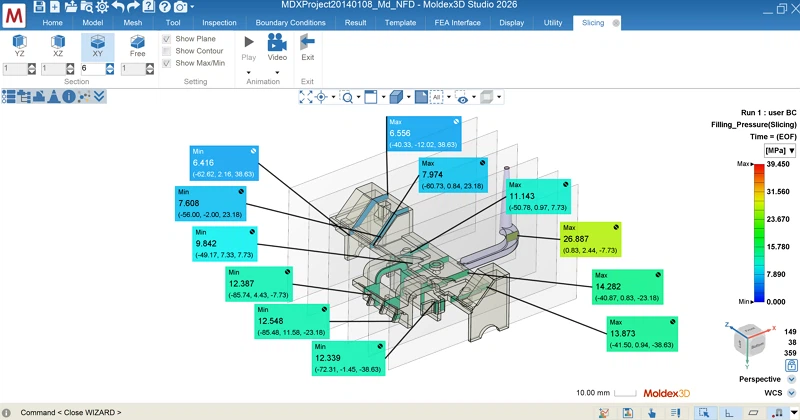Click the Fit to window icon
800x420 pixels.
[x=306, y=97]
